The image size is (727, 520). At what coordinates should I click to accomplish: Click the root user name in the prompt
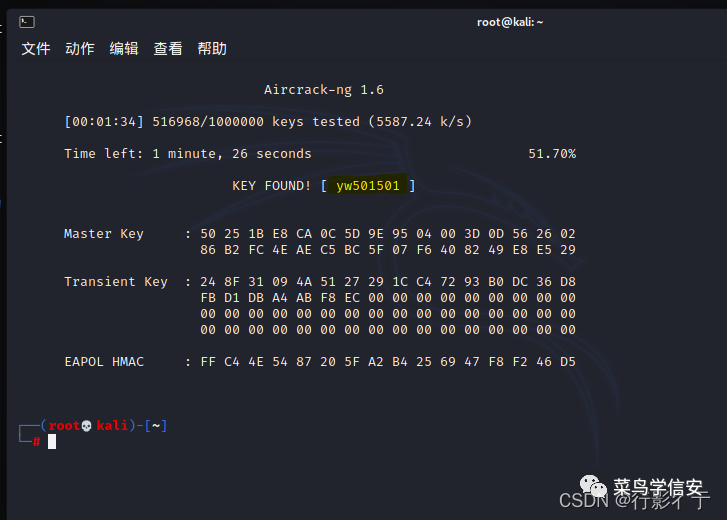64,425
